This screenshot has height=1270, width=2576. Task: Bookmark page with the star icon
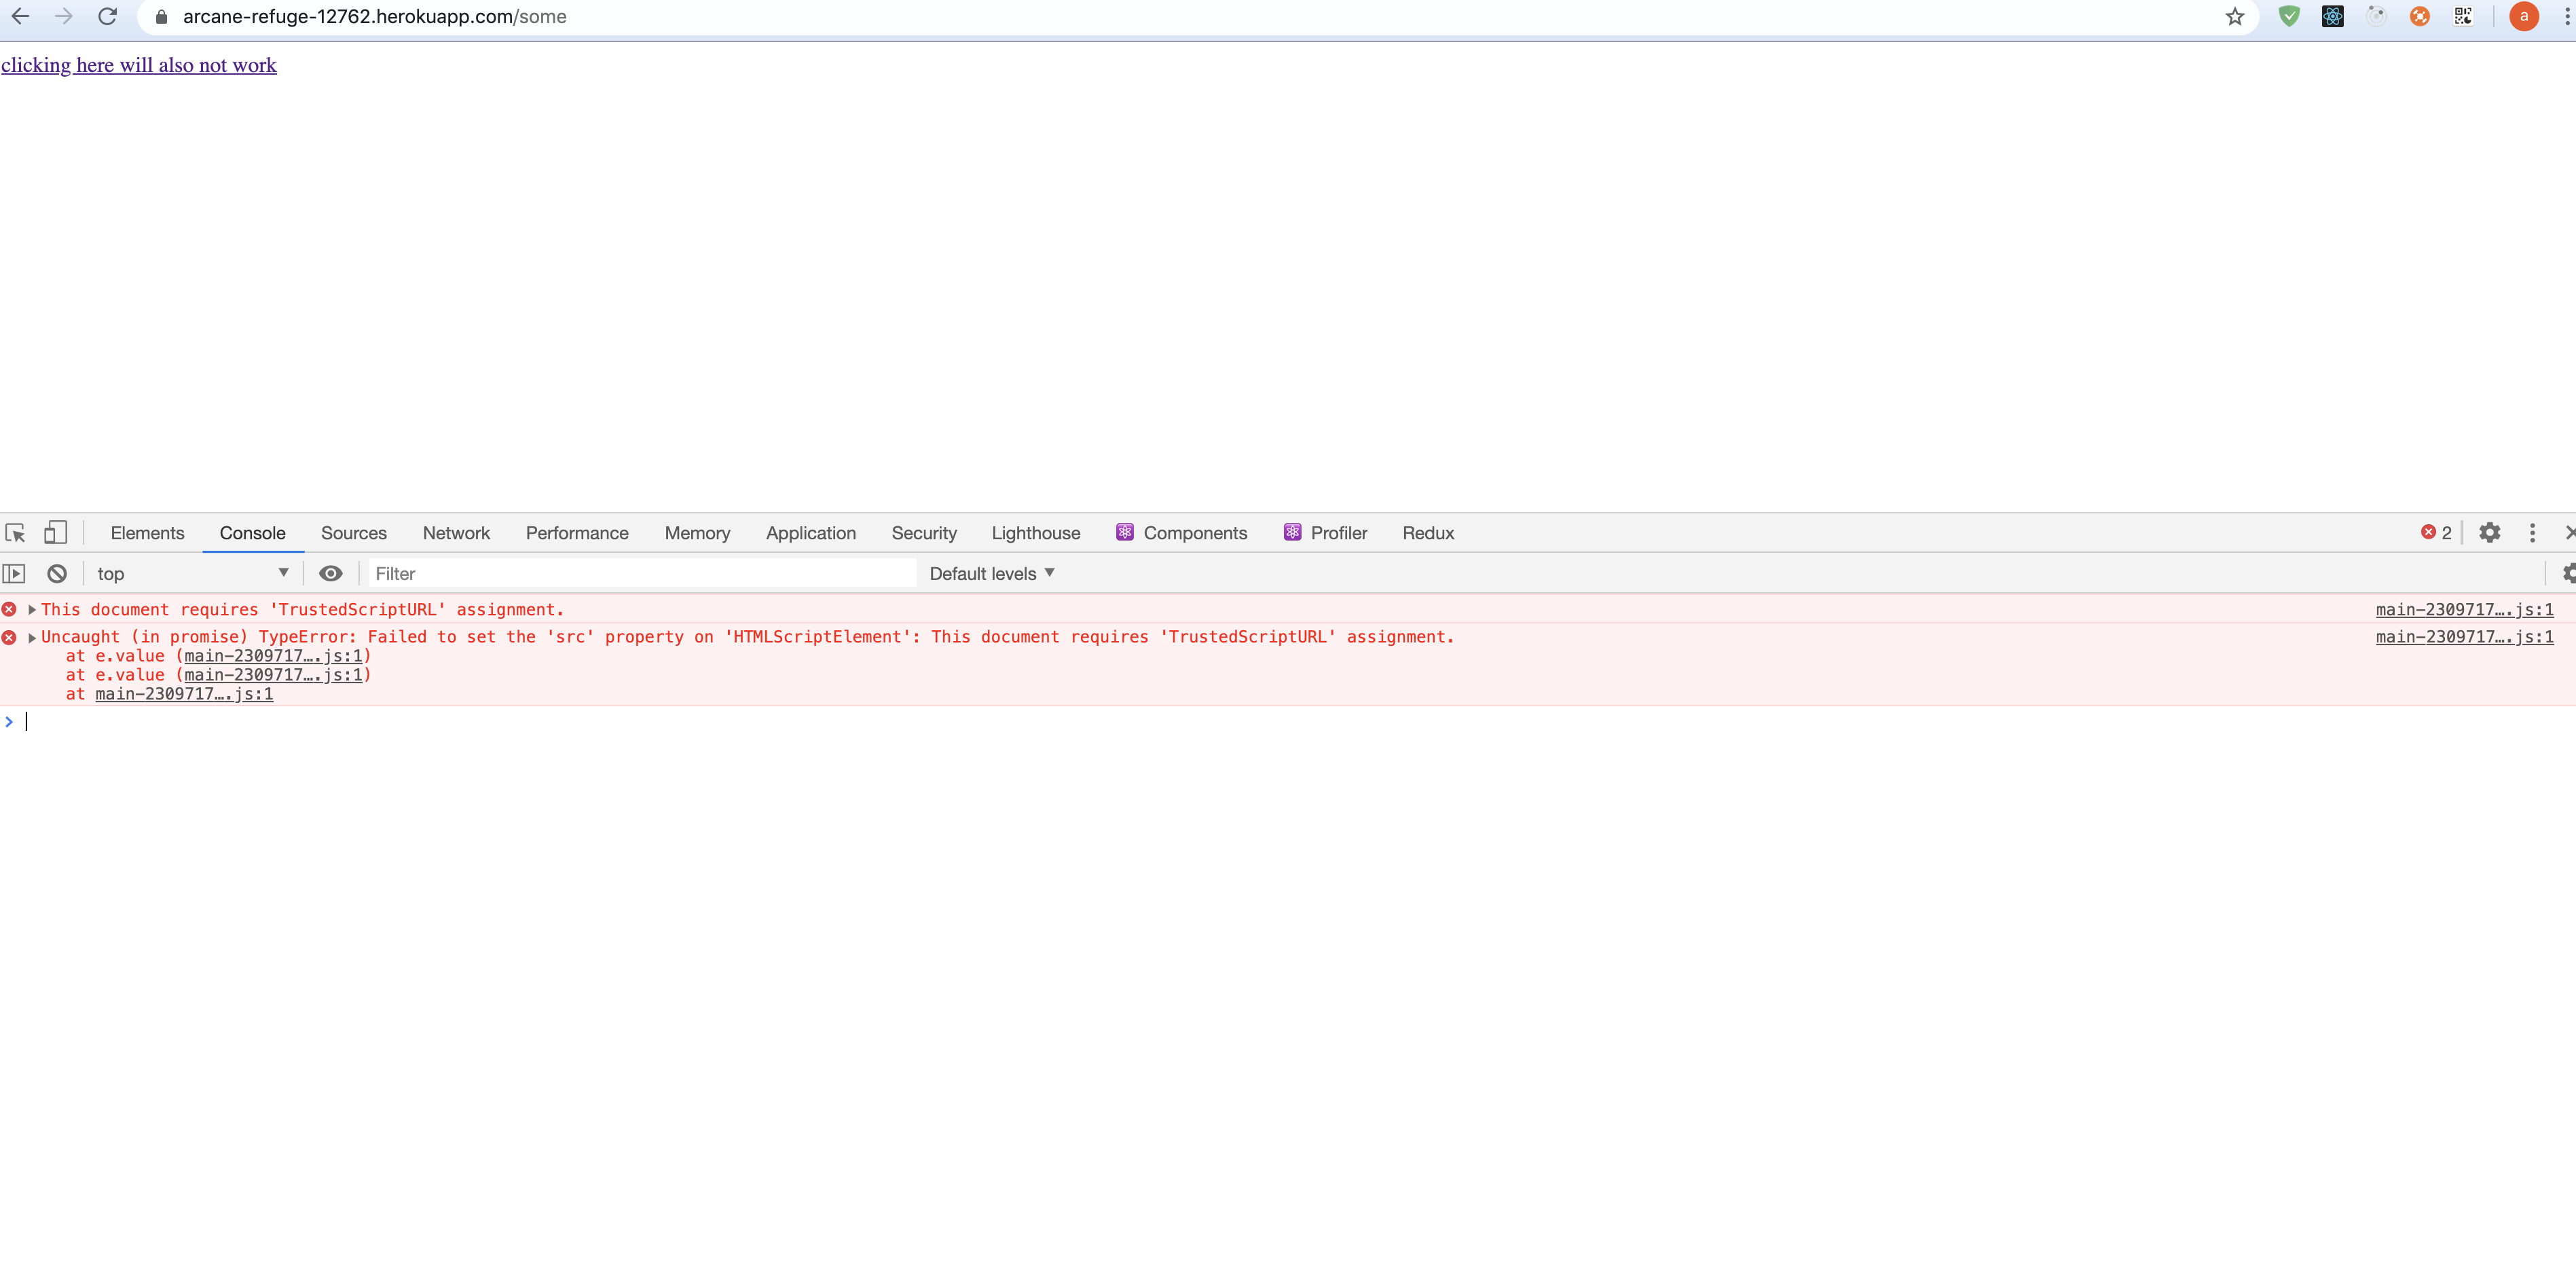[2235, 17]
